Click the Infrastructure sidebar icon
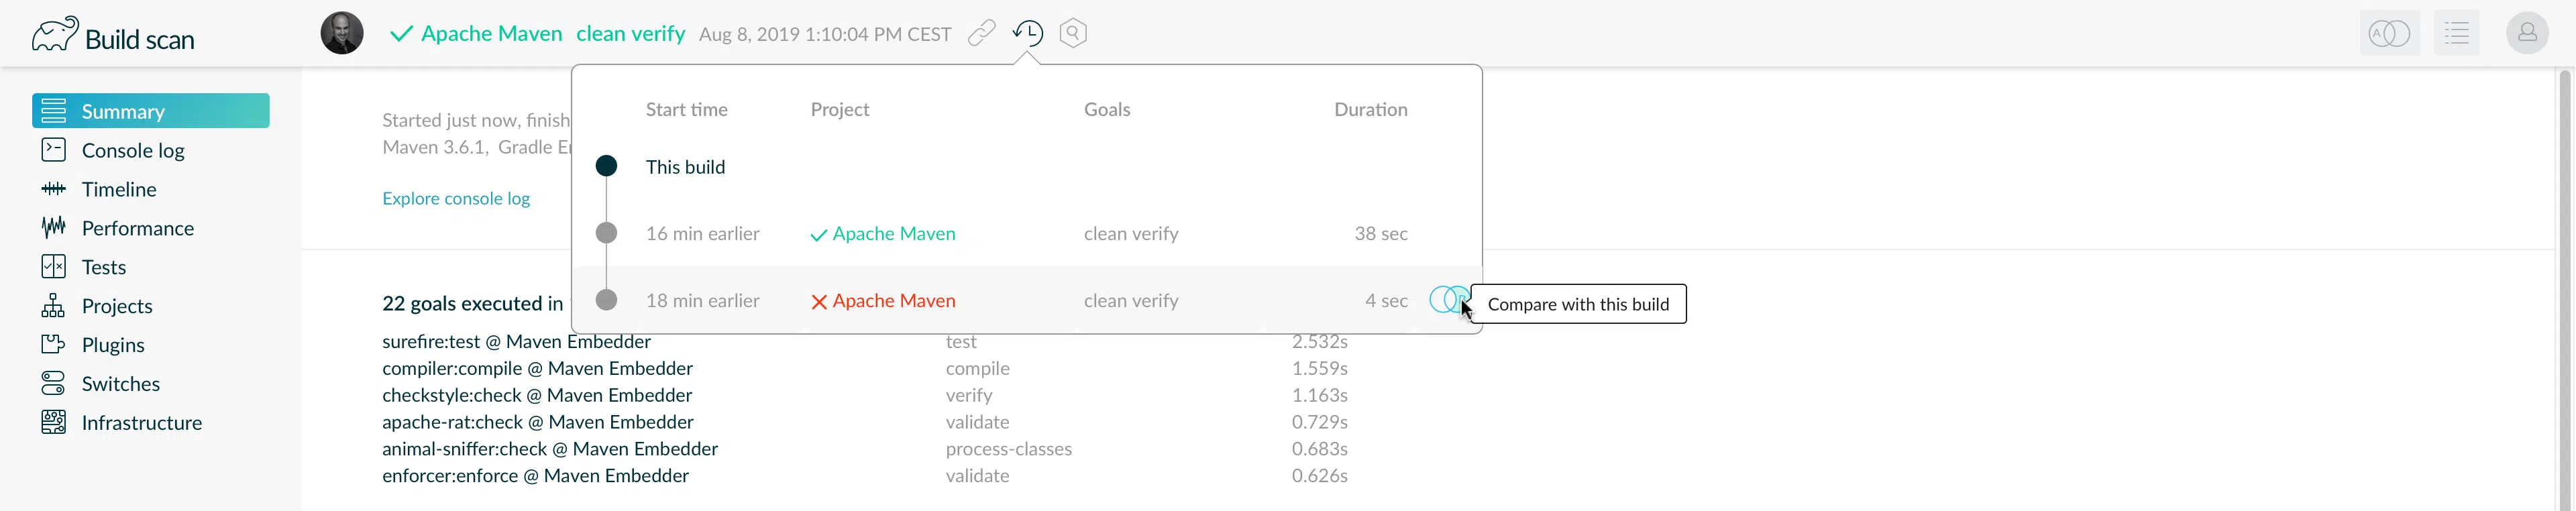The height and width of the screenshot is (511, 2576). (54, 423)
